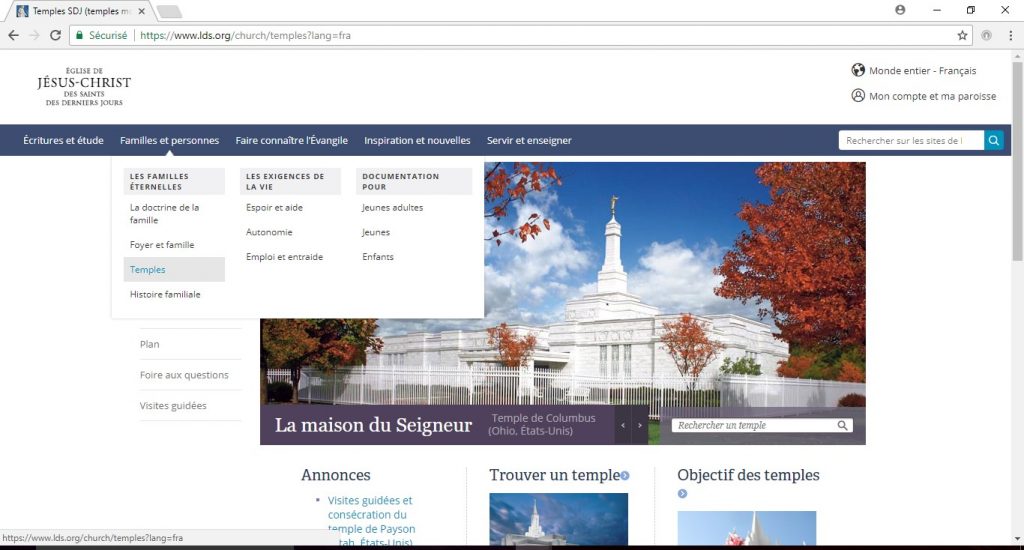Open Emploi et entraide link

[x=284, y=257]
